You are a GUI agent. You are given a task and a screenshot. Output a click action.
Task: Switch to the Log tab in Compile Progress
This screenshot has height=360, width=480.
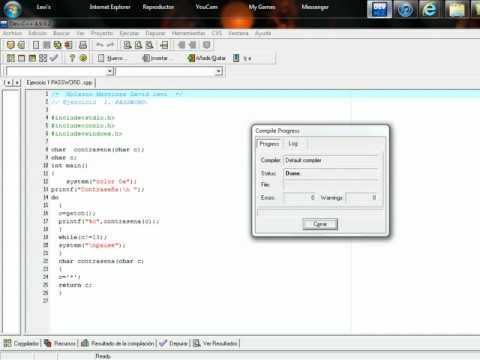[x=293, y=144]
